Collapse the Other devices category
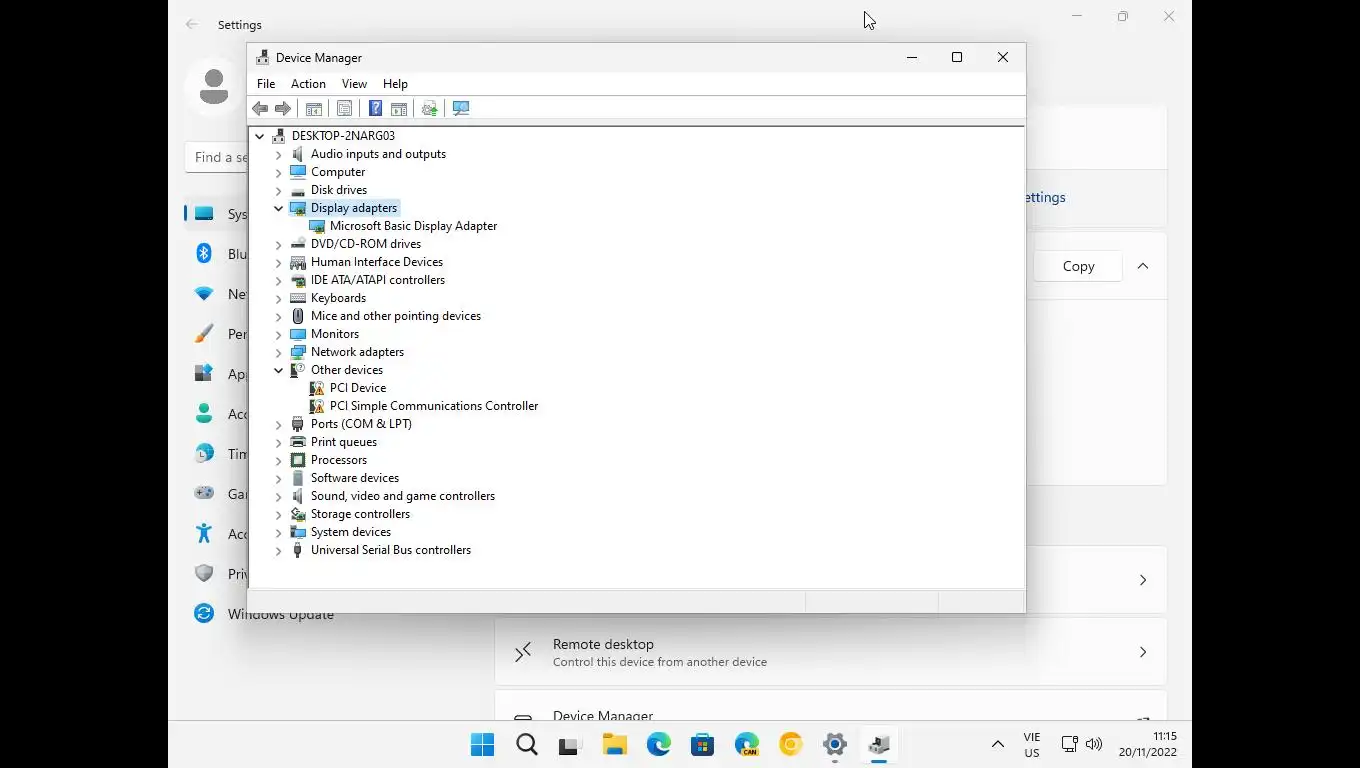The width and height of the screenshot is (1360, 768). (279, 370)
